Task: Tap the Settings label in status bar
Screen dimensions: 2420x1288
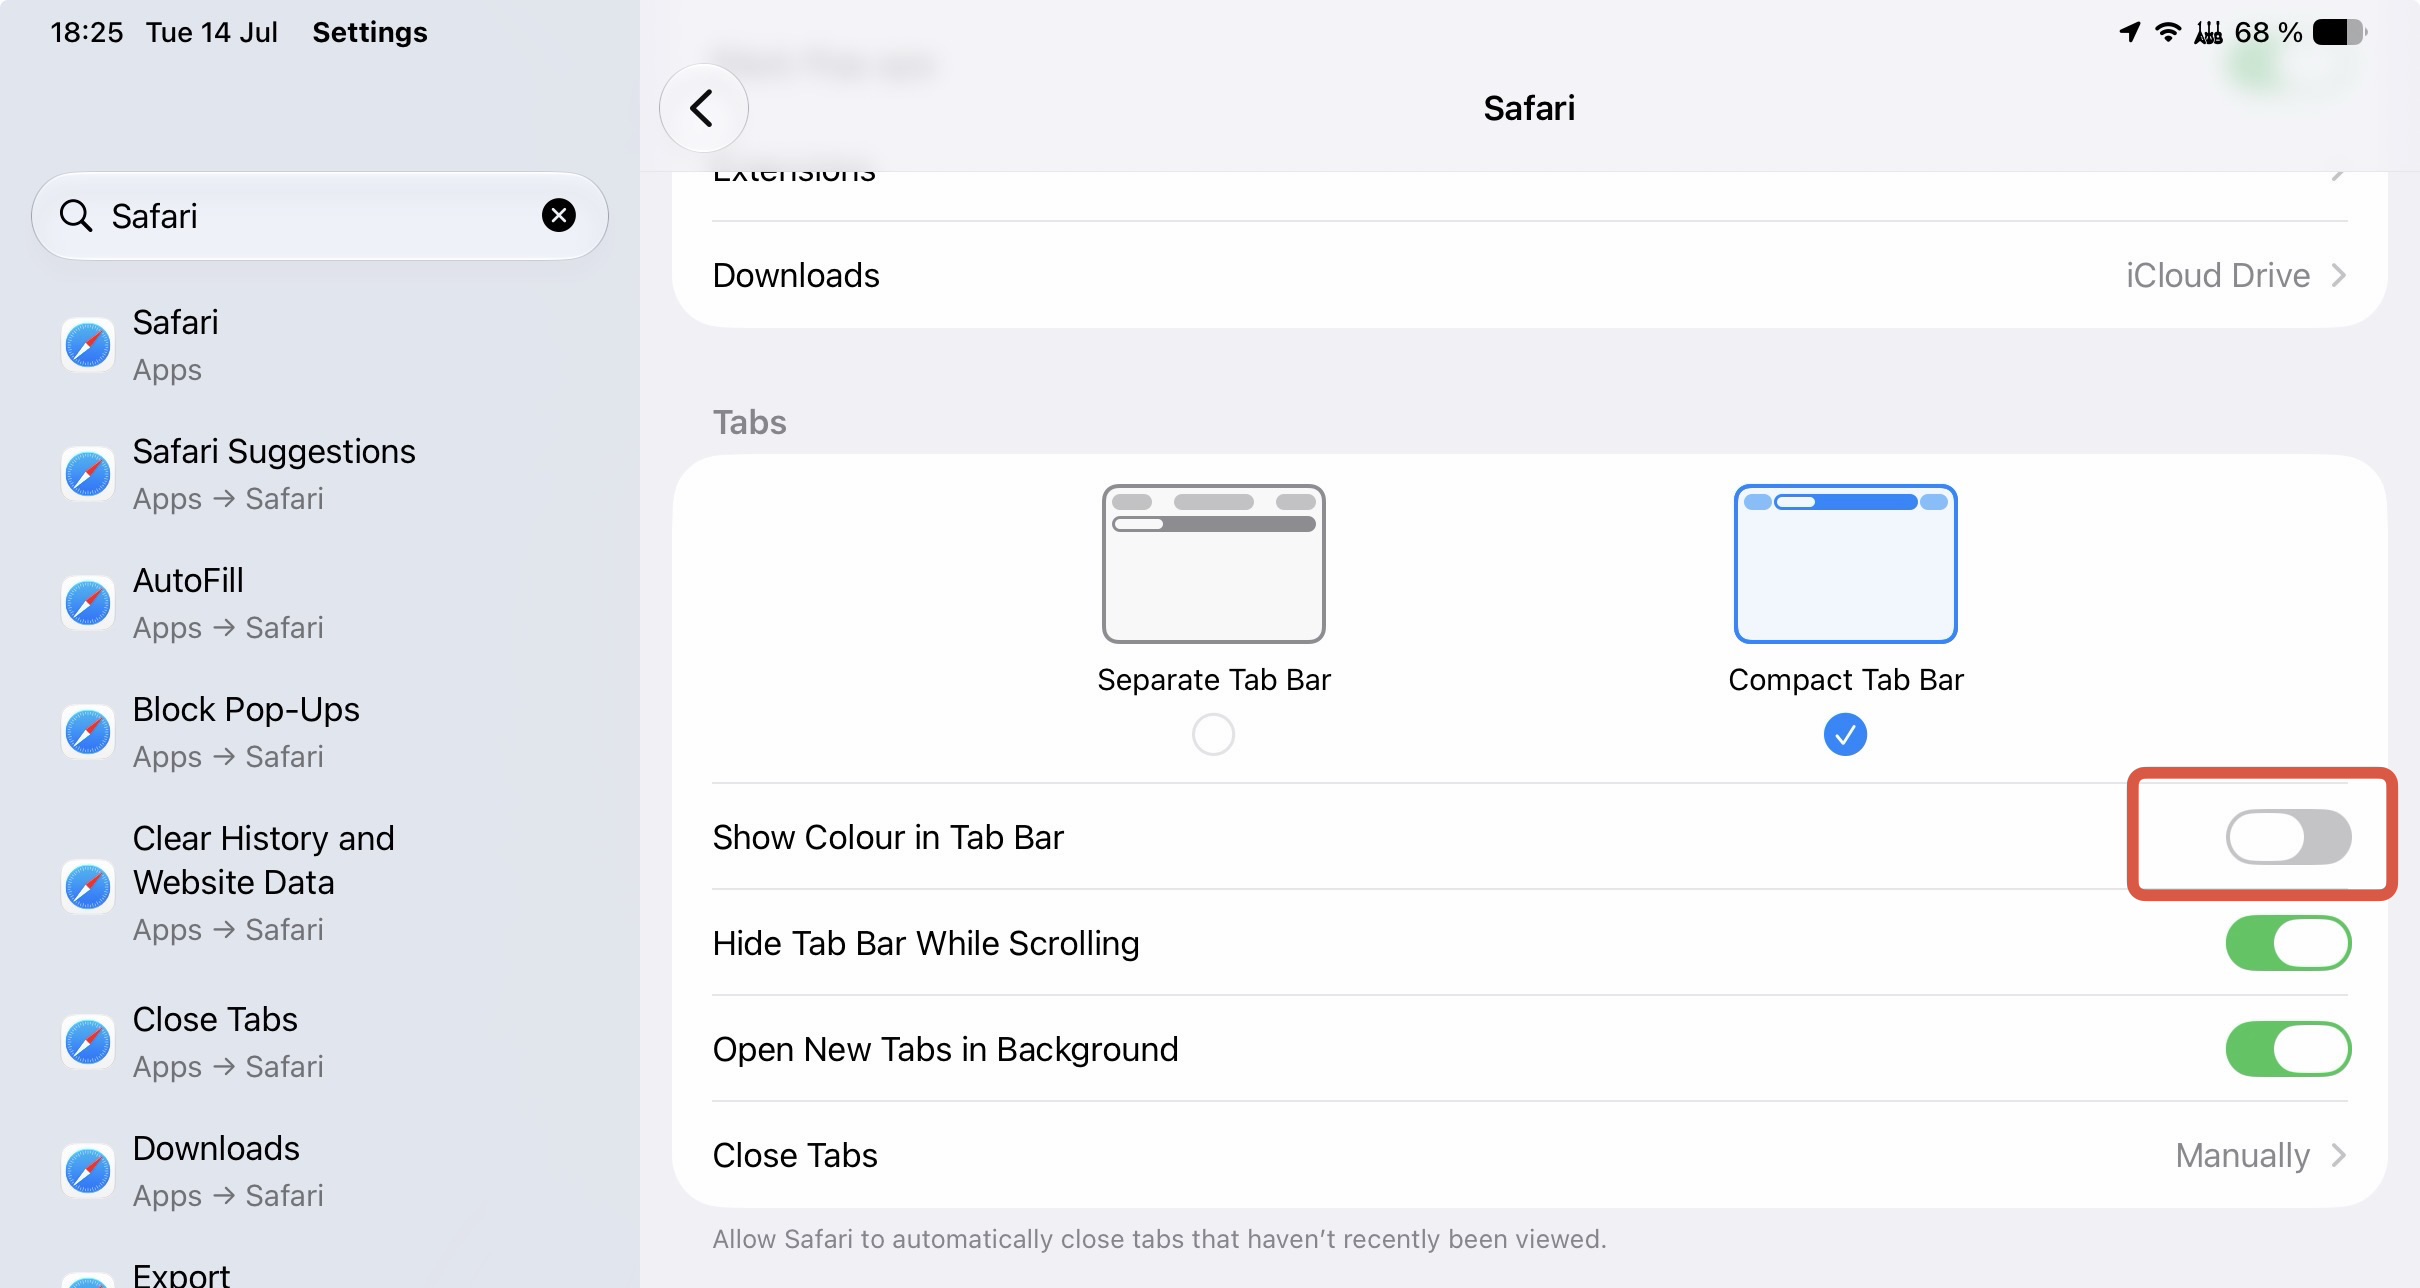Action: 370,32
